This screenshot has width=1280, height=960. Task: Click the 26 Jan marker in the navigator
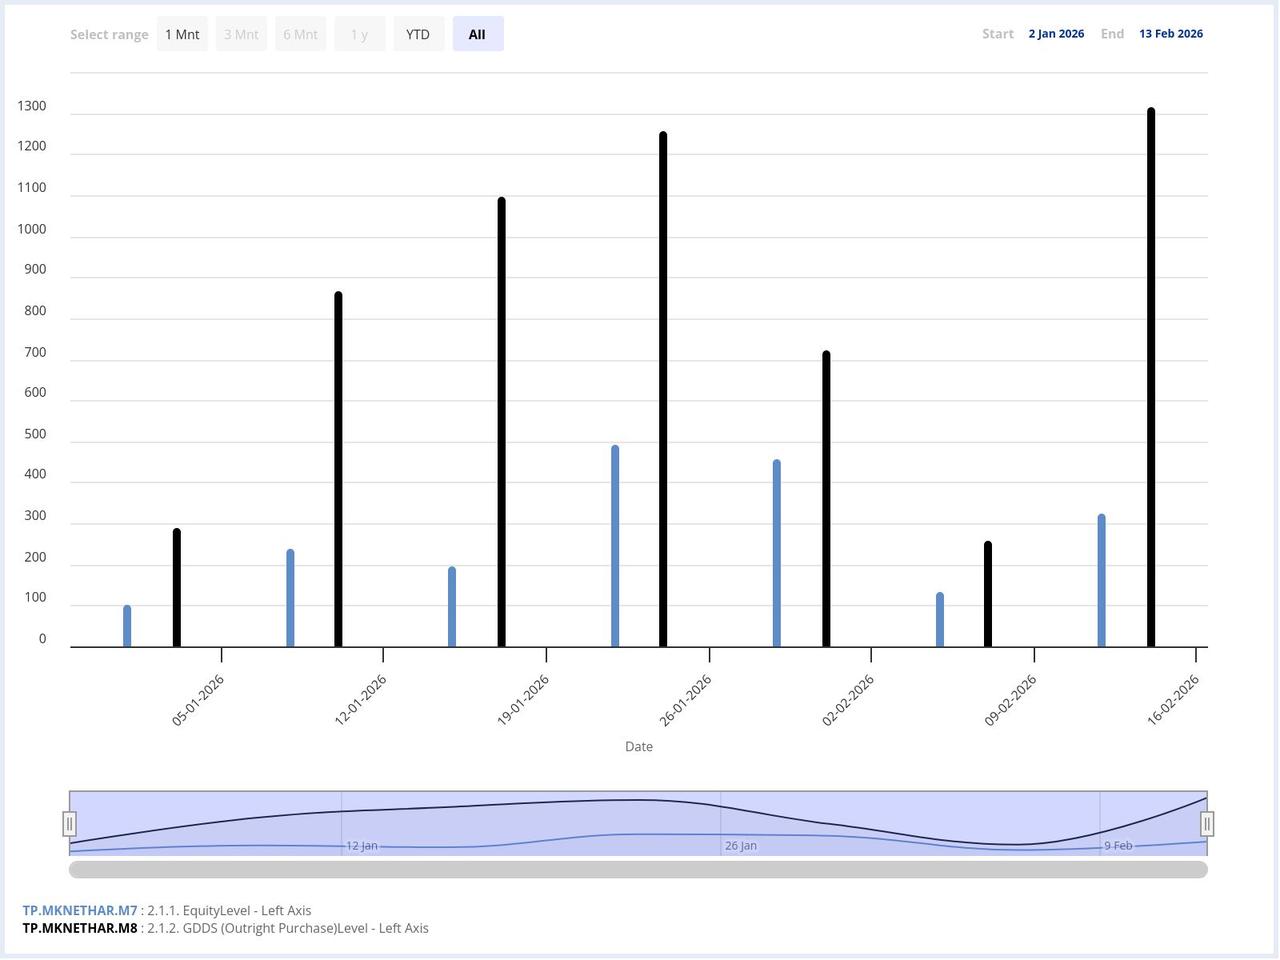coord(740,845)
